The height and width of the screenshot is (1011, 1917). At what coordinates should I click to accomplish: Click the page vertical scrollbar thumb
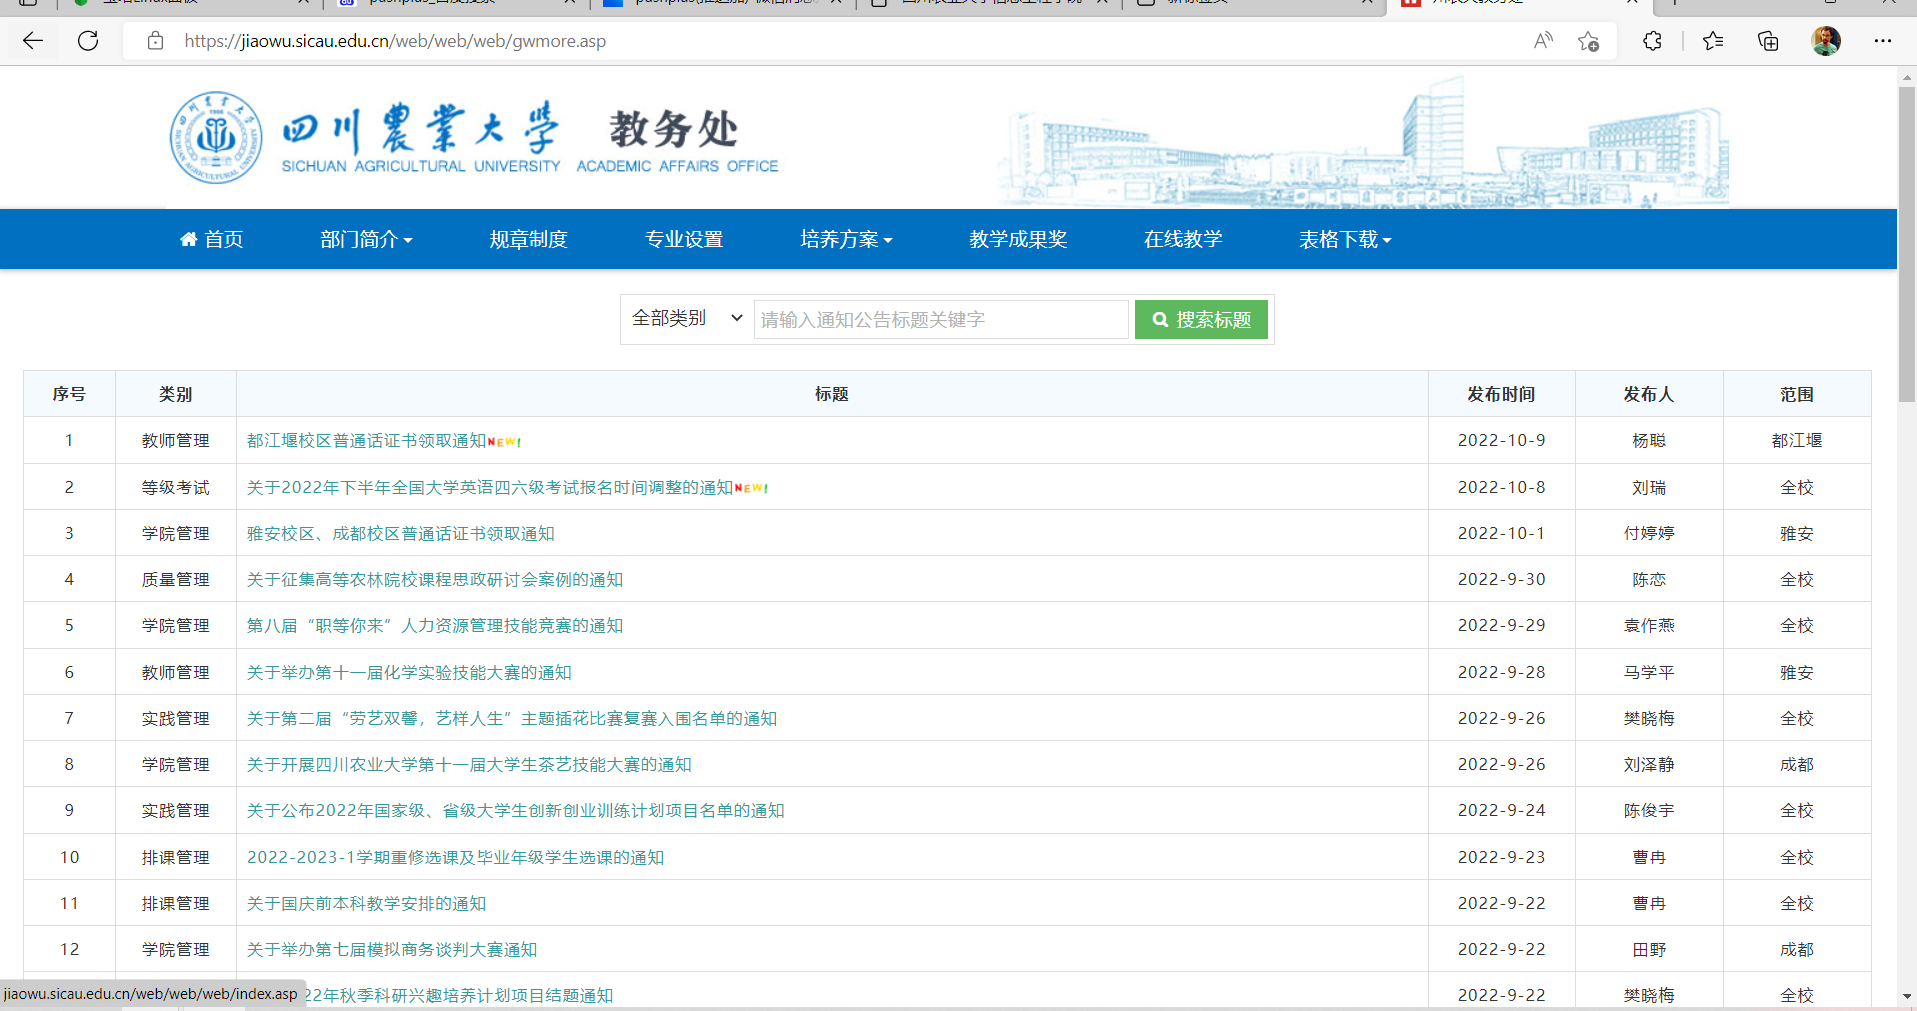pos(1907,244)
